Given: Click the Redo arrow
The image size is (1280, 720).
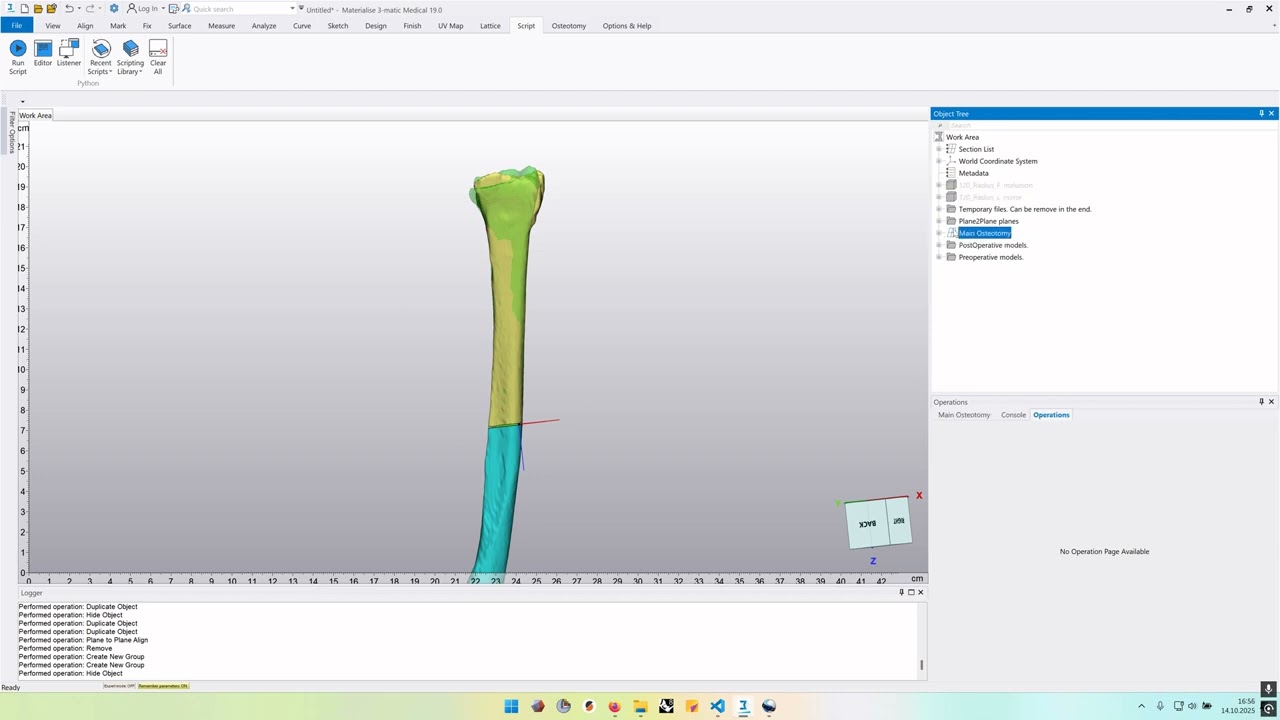Looking at the screenshot, I should (89, 9).
